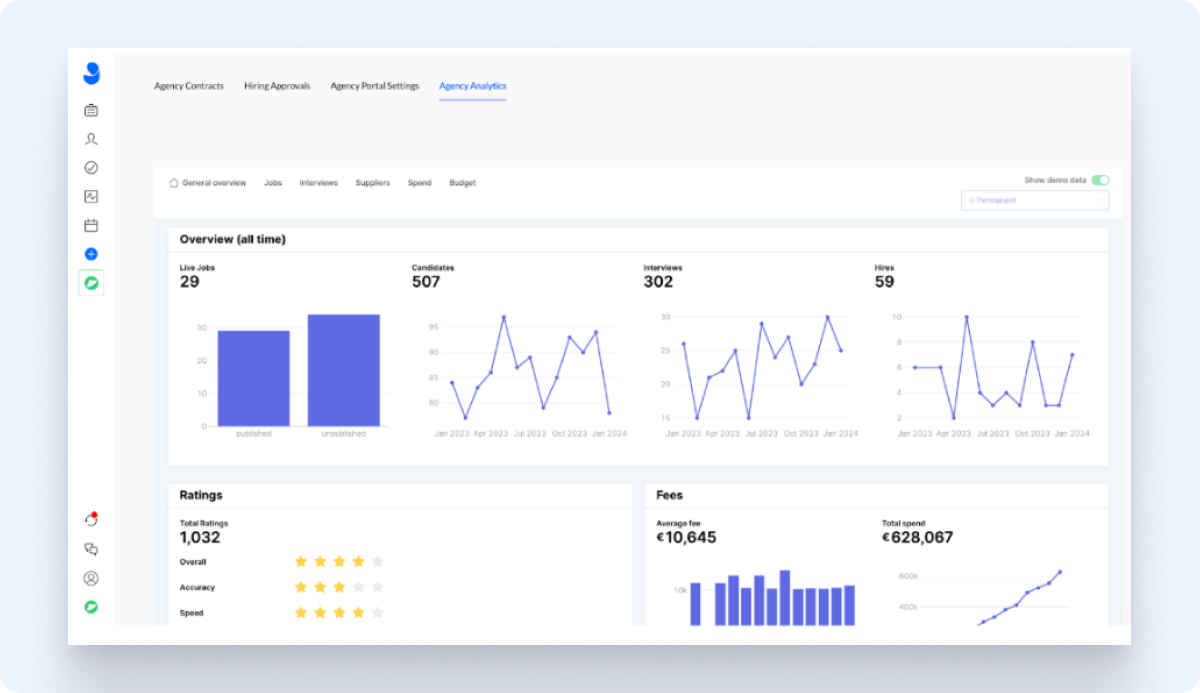1200x693 pixels.
Task: Switch to the Agency Contracts tab
Action: [189, 85]
